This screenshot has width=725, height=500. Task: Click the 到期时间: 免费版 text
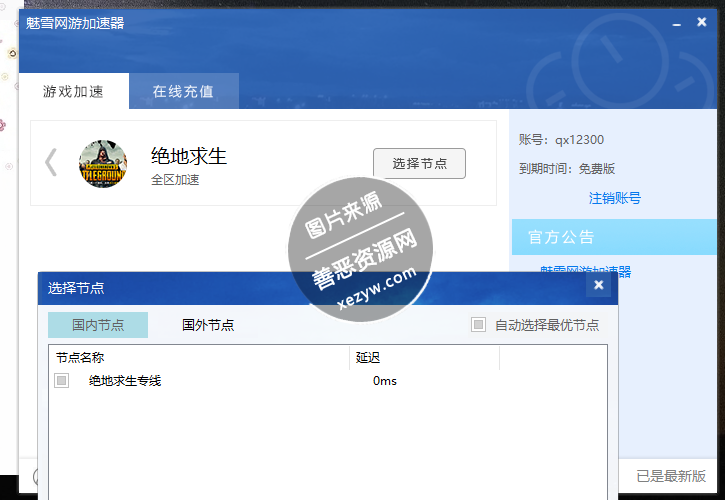567,169
